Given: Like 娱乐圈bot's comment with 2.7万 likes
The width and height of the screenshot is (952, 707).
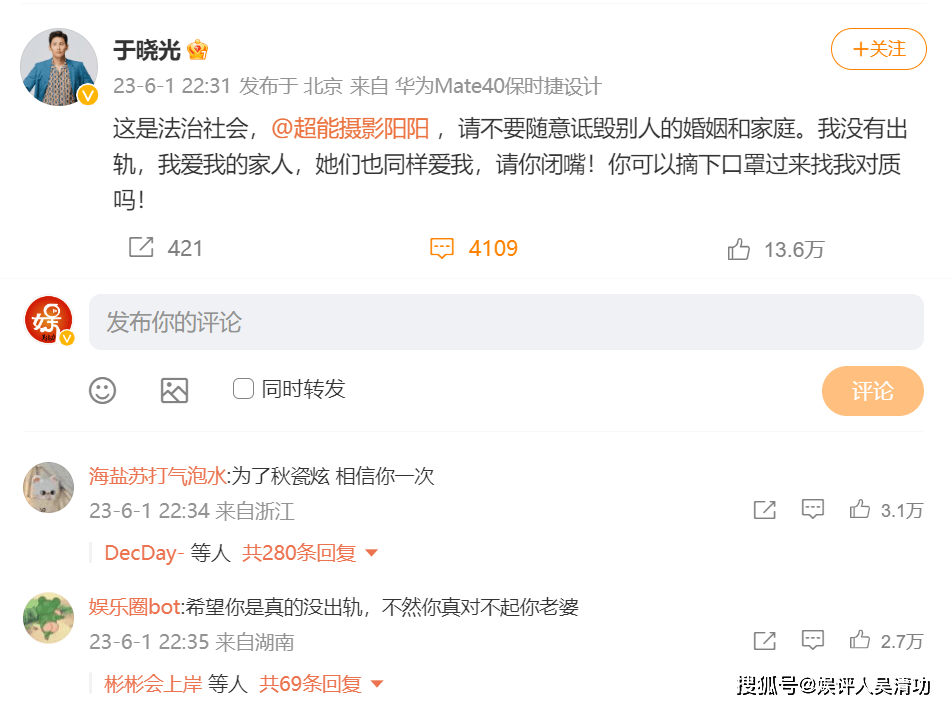Looking at the screenshot, I should [x=859, y=640].
